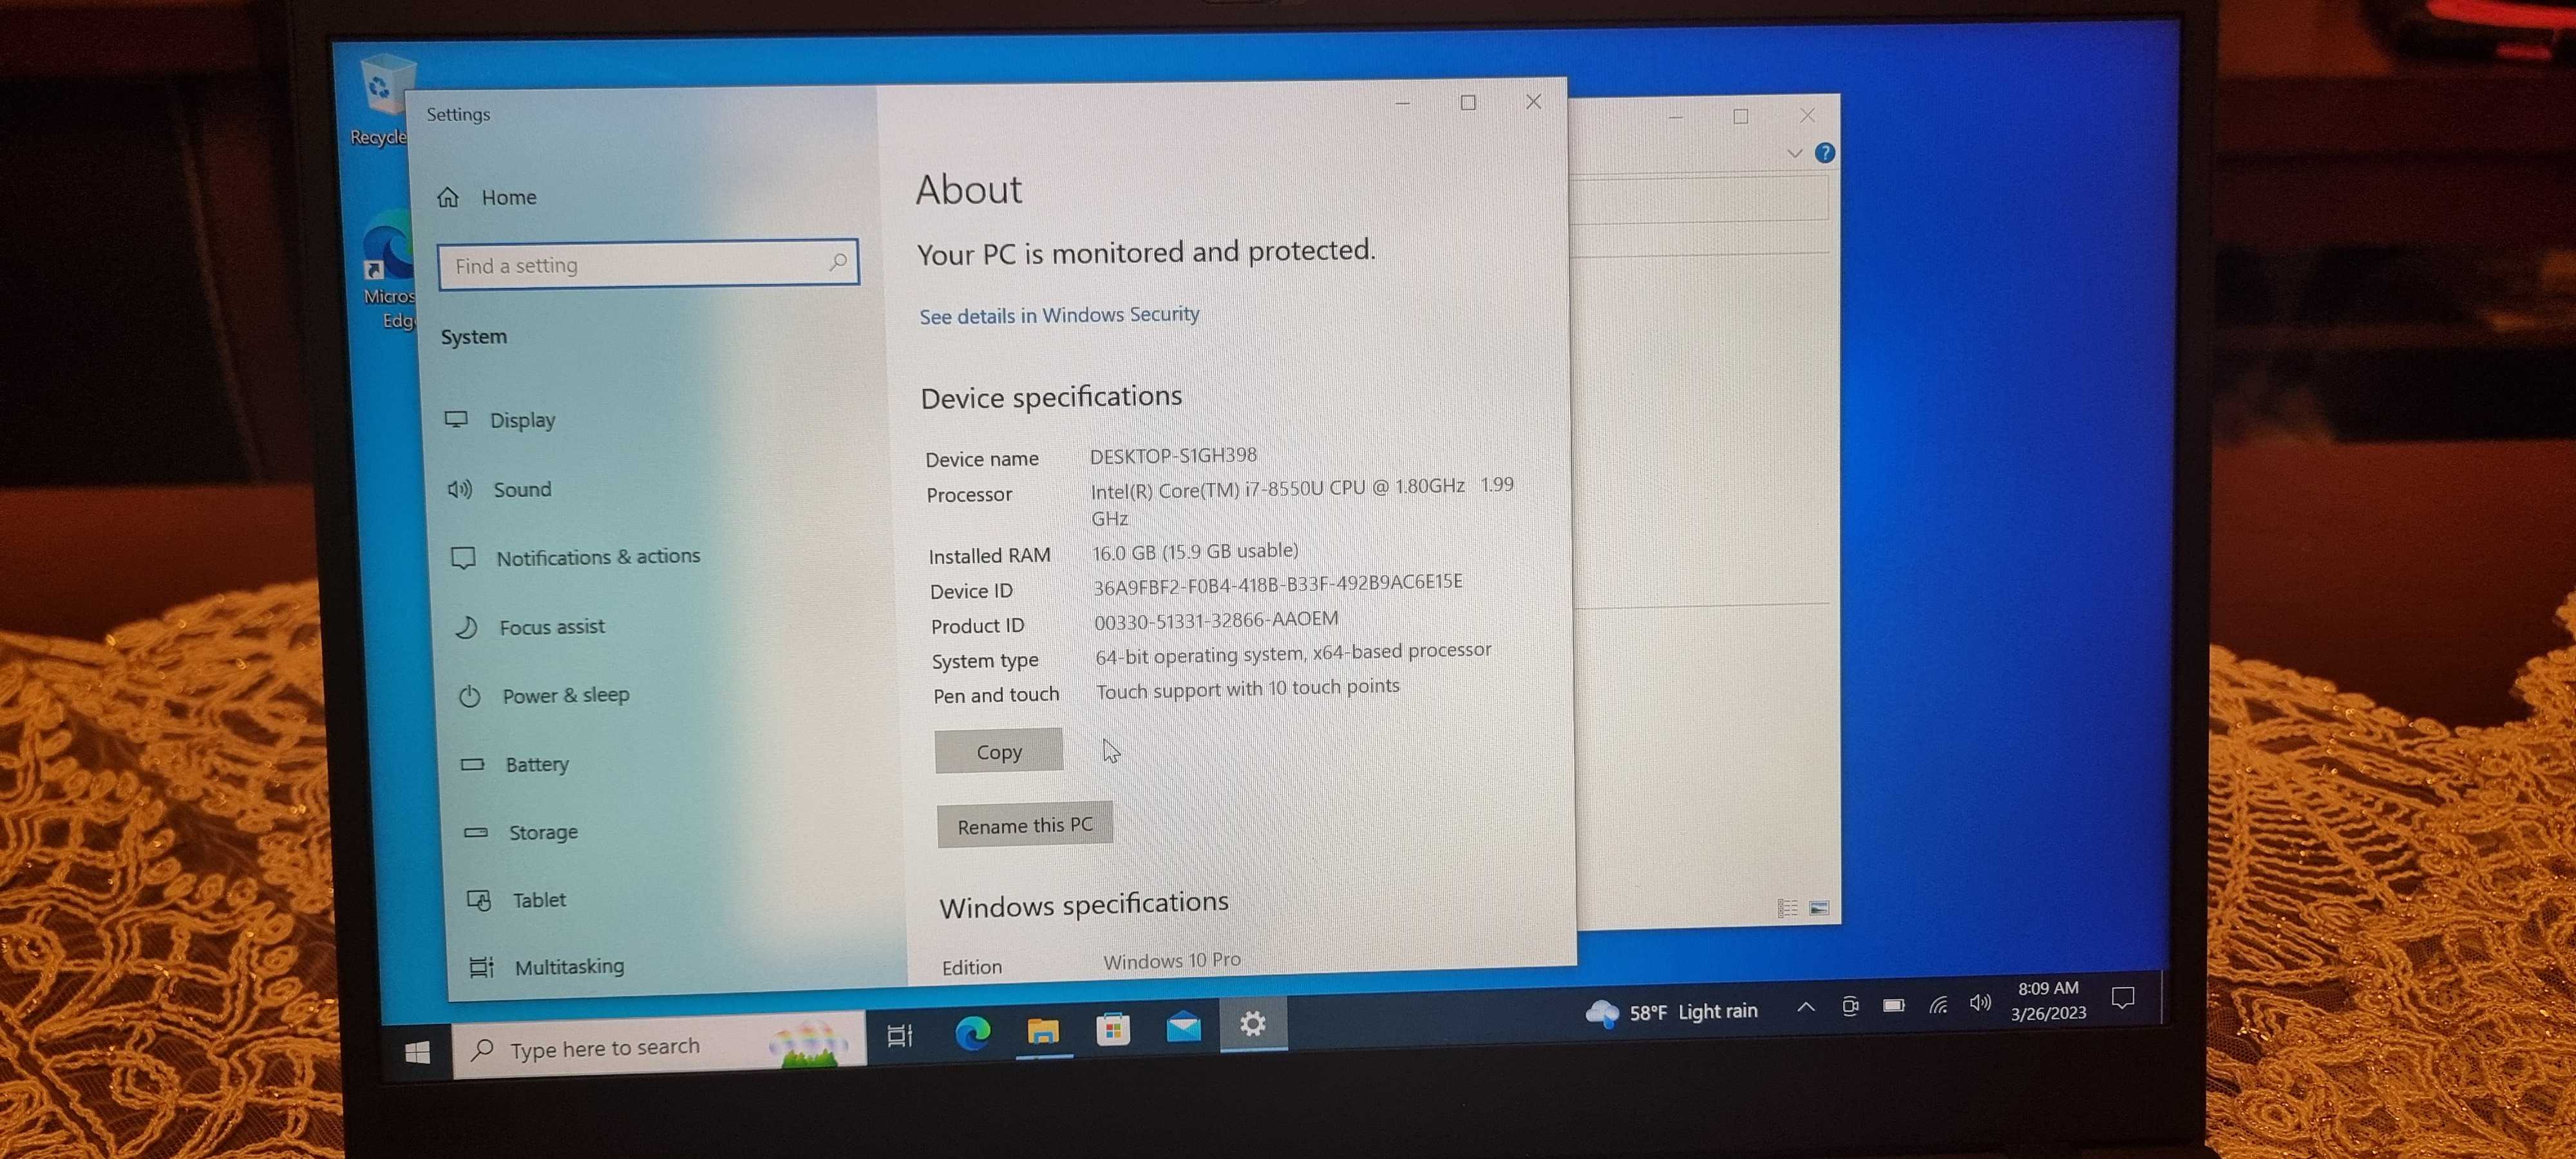Select Sound in the sidebar

521,489
